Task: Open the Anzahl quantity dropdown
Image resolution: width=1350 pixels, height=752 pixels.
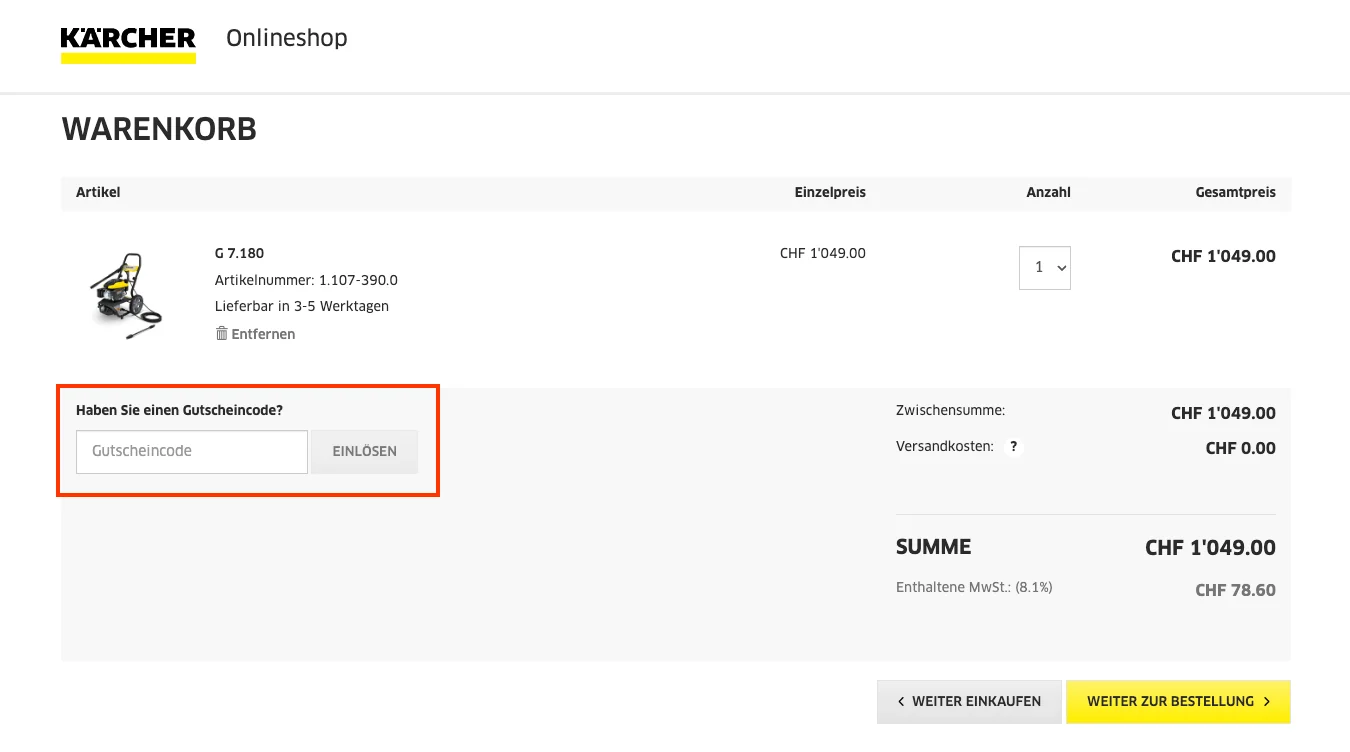Action: 1045,268
